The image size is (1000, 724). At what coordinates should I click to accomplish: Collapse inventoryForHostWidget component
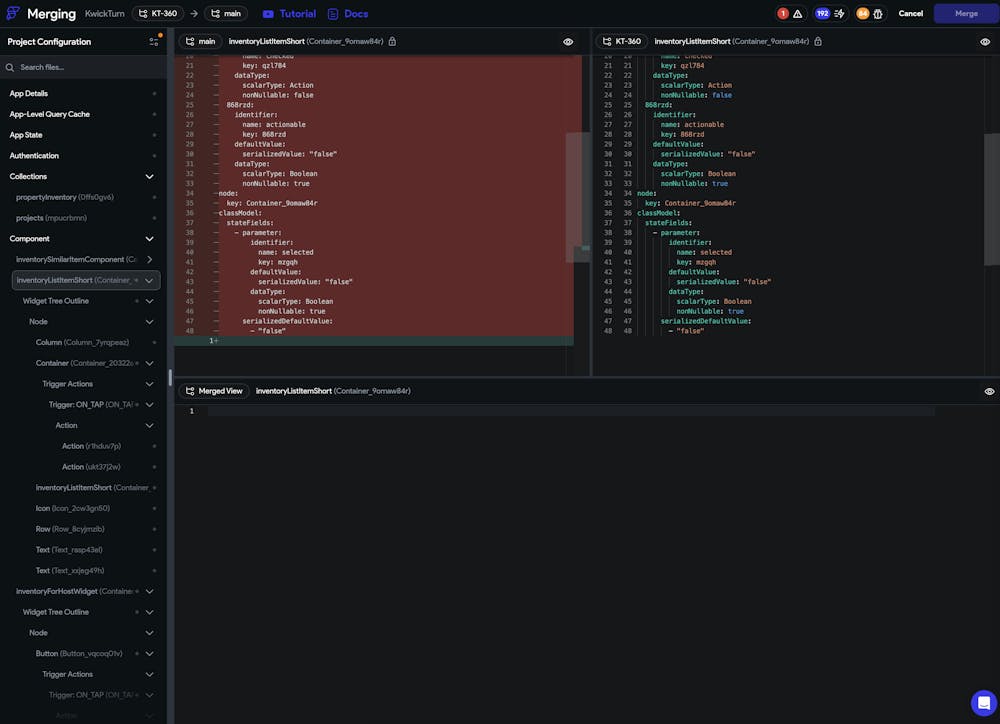[149, 591]
